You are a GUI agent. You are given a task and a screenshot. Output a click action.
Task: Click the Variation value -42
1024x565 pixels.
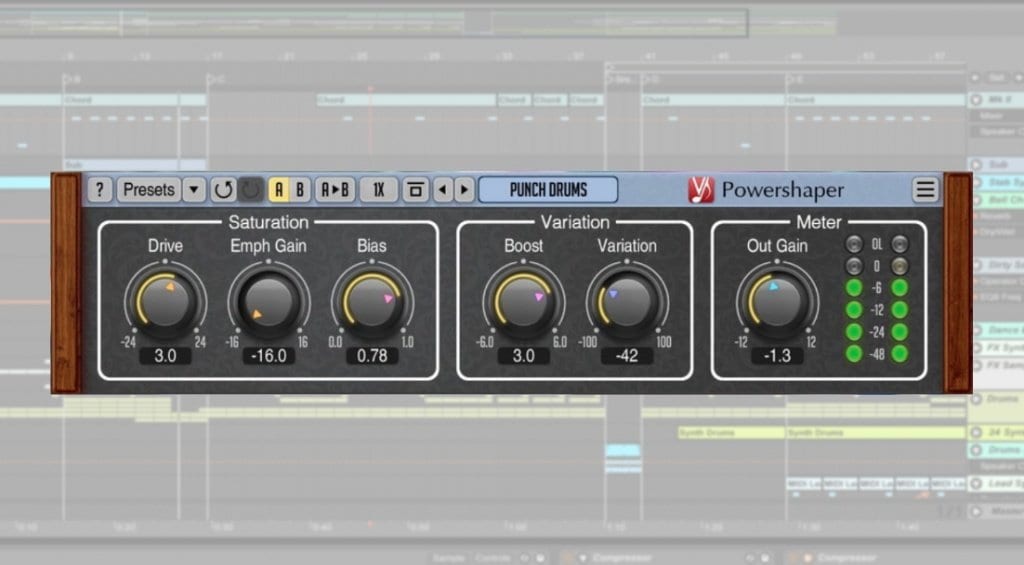click(626, 356)
